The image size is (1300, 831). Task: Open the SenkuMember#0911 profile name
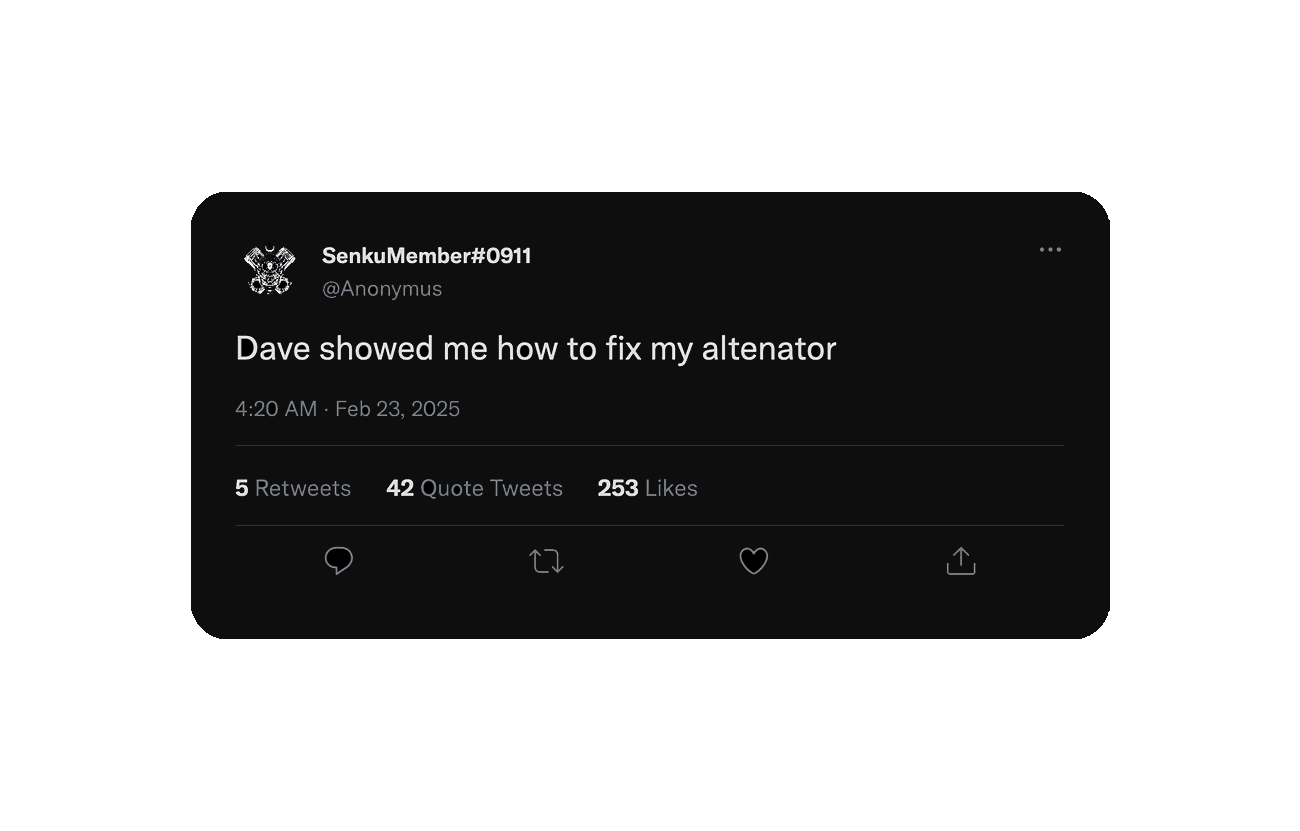point(426,256)
